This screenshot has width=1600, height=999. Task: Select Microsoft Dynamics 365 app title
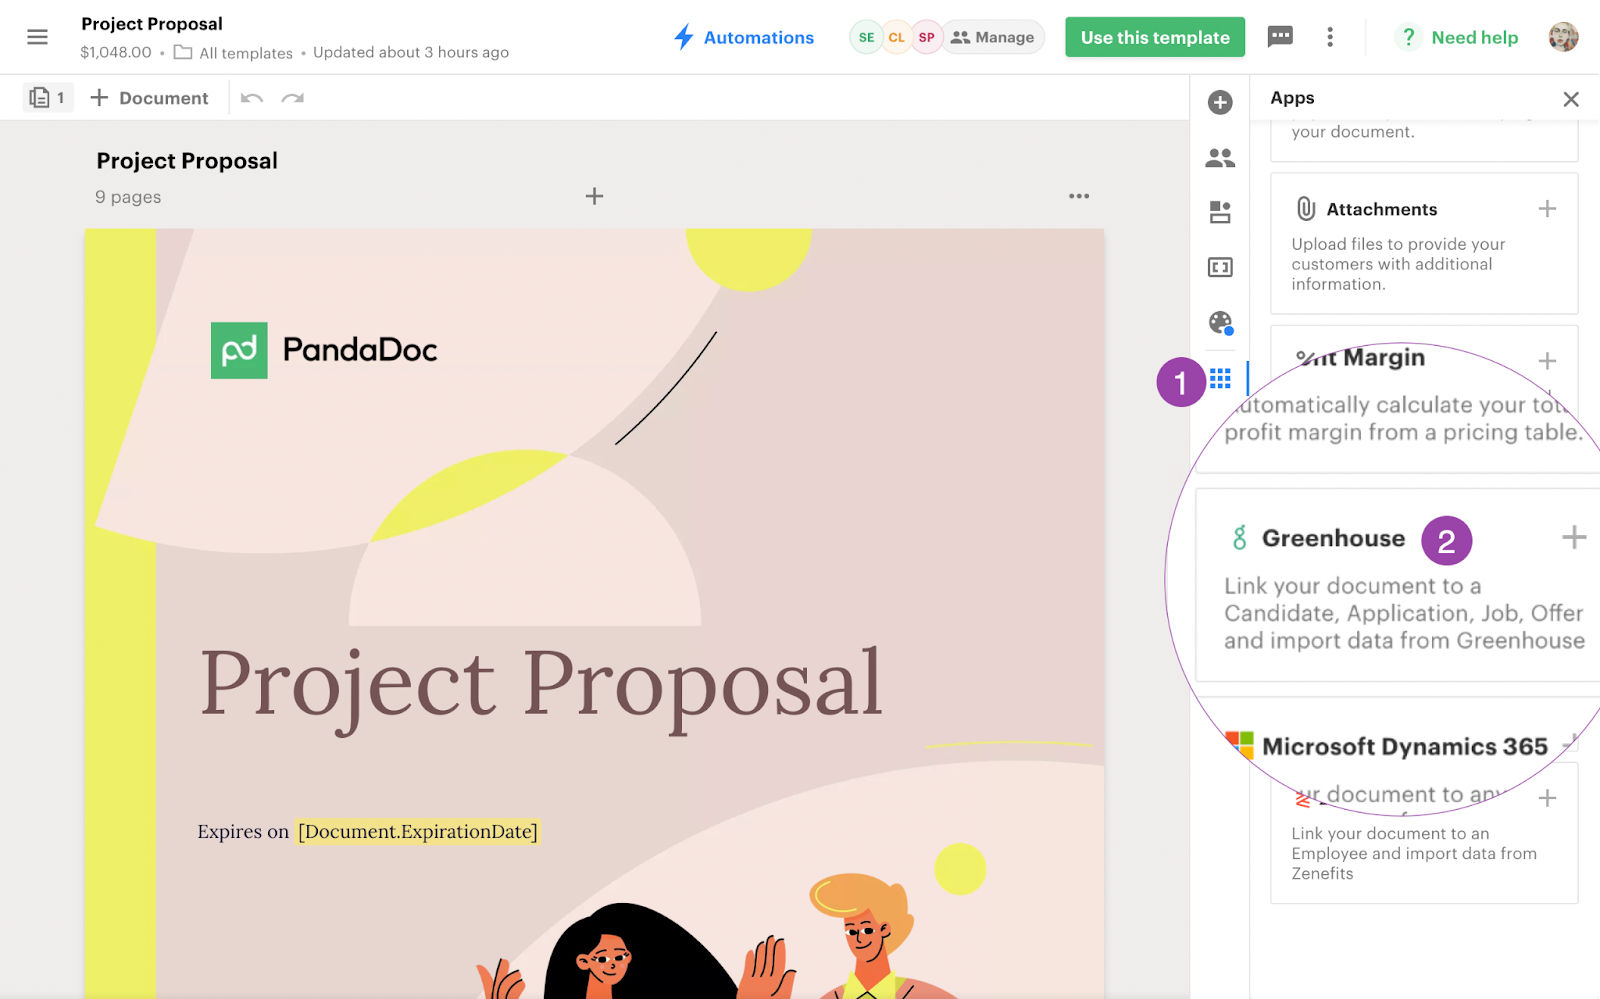(1404, 746)
